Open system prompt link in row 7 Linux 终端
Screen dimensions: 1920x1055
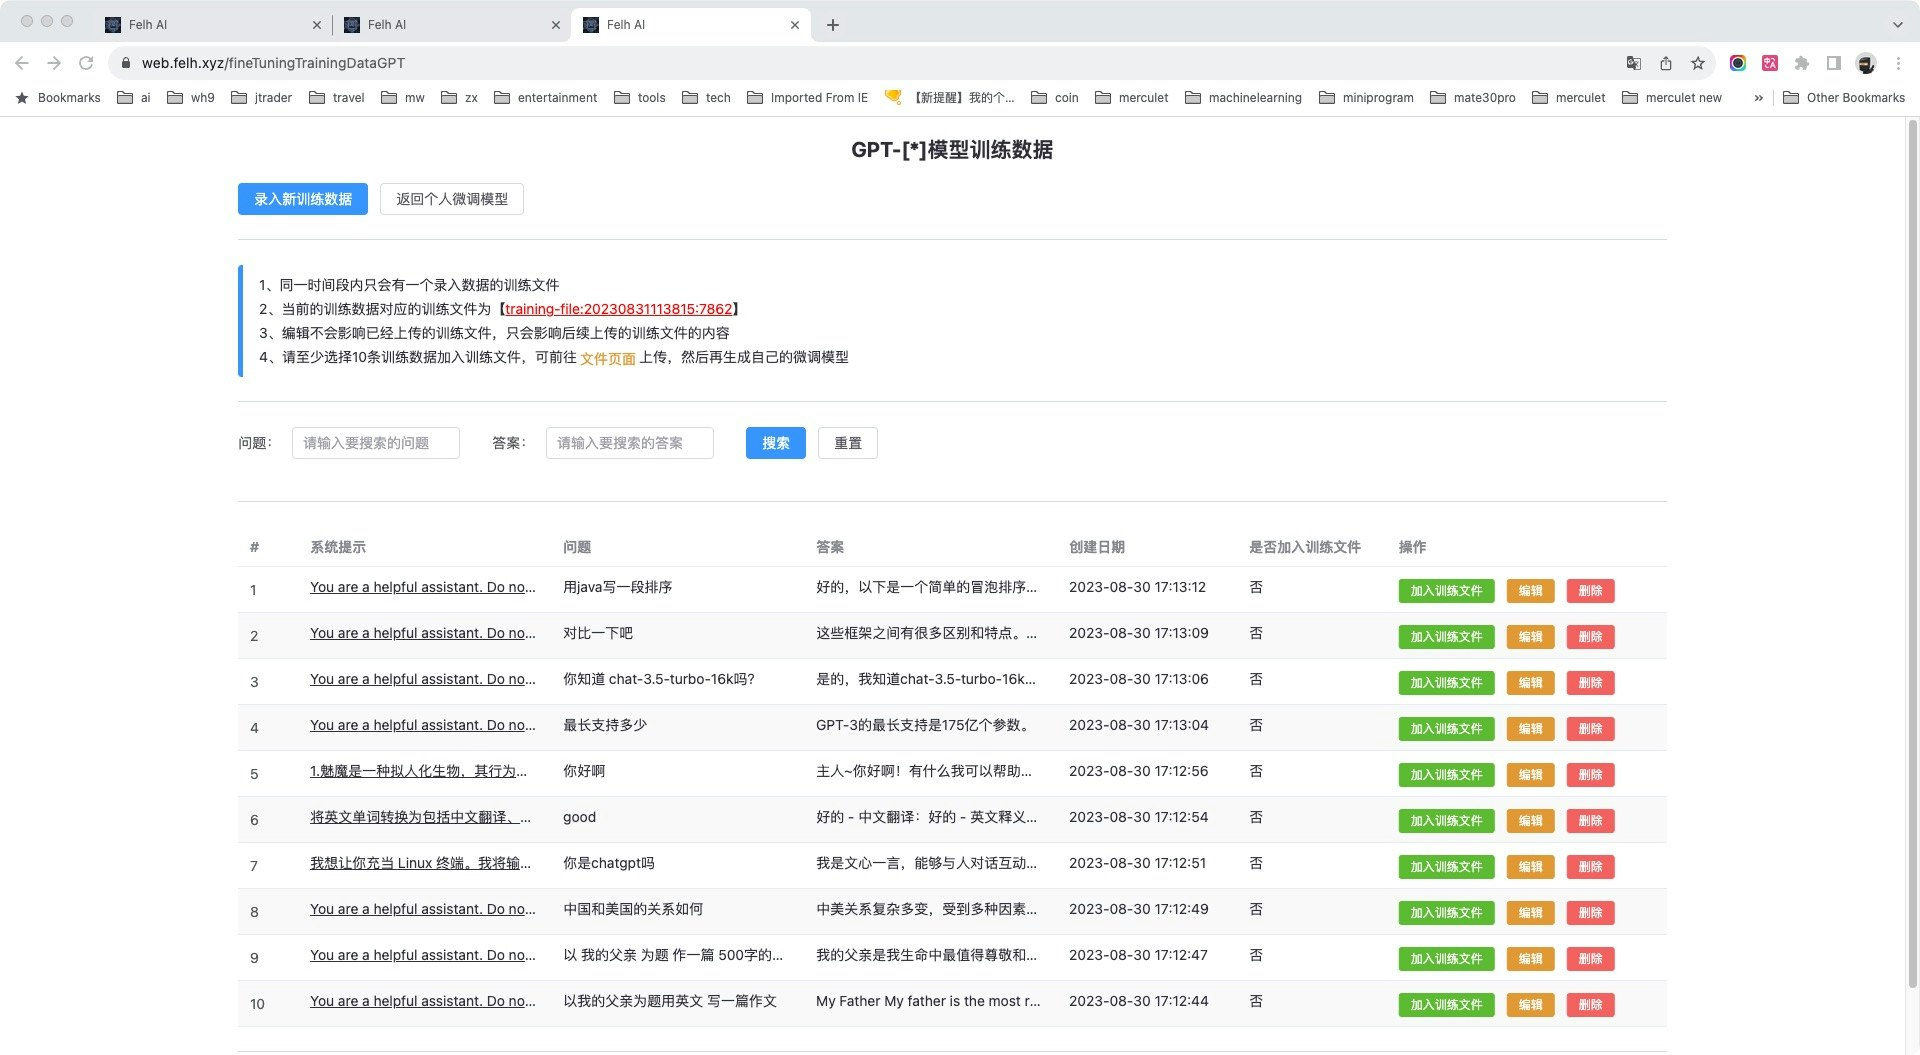tap(420, 863)
